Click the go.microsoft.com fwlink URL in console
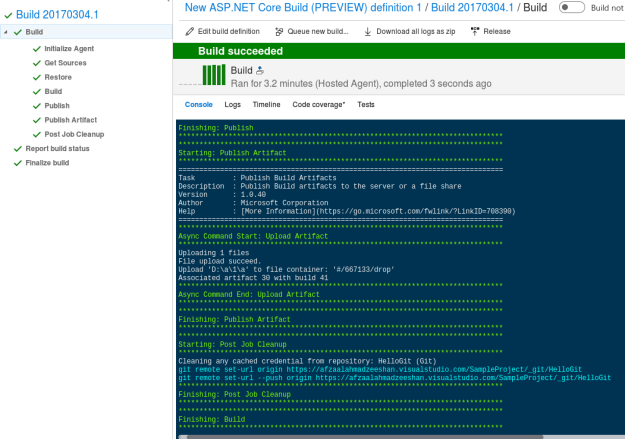The image size is (625, 439). click(x=416, y=211)
